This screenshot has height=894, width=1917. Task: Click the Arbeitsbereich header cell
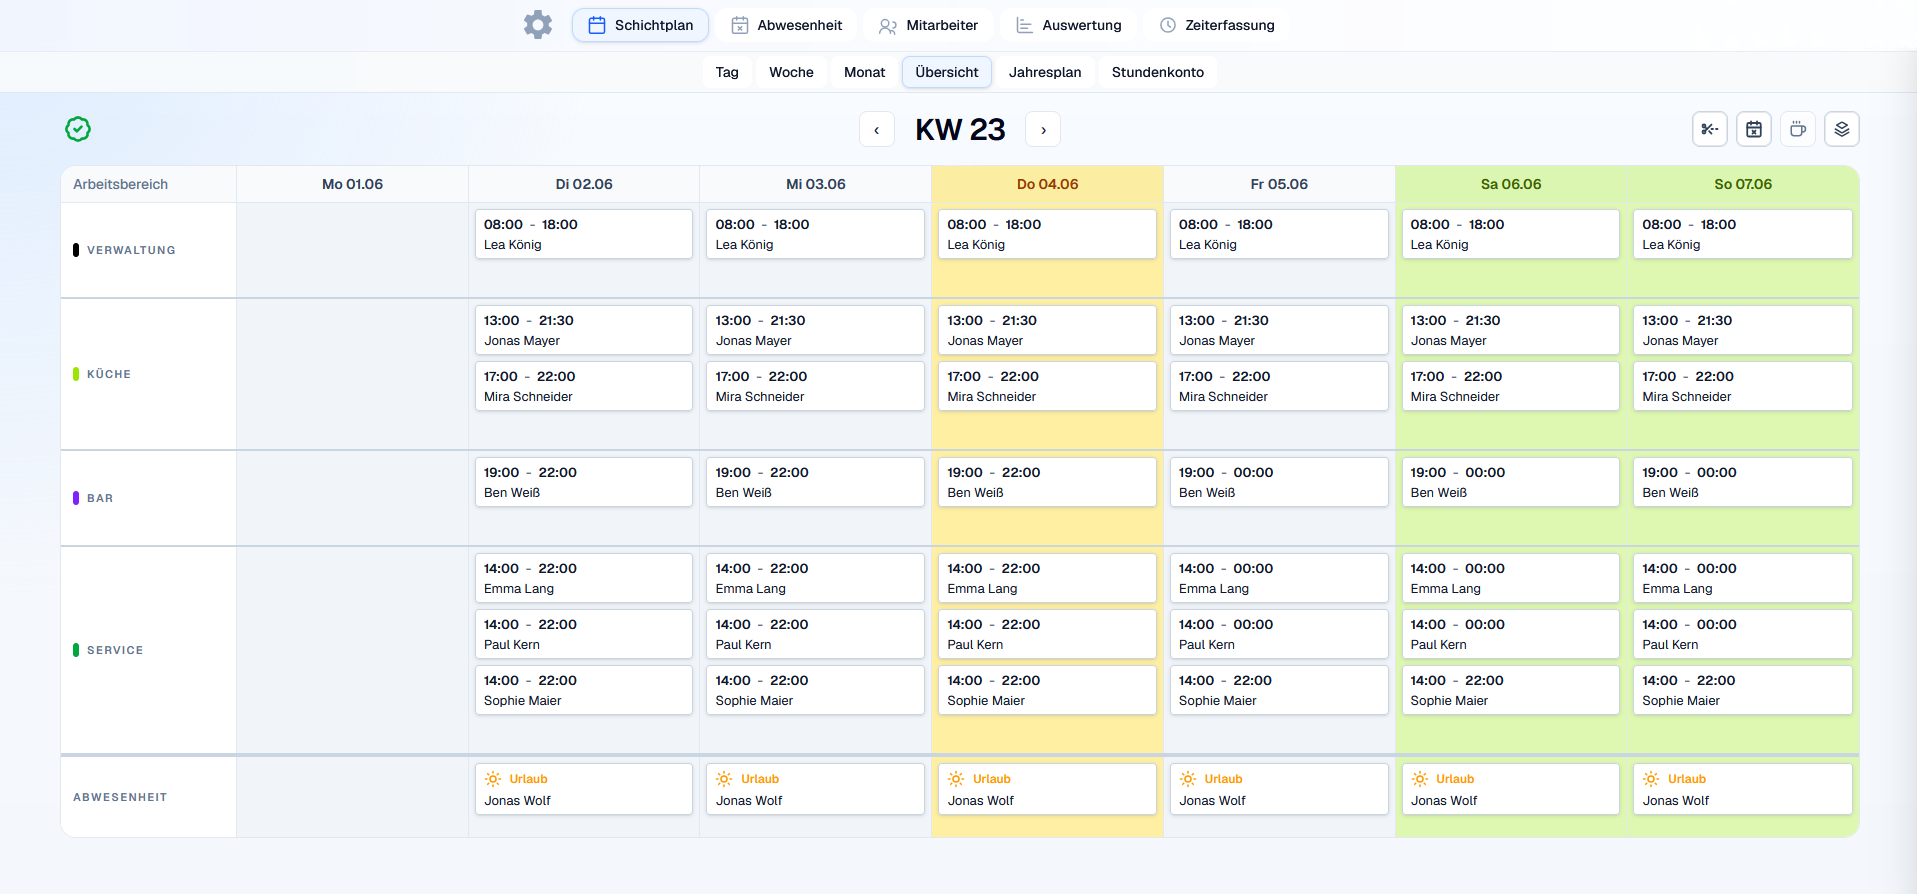click(149, 184)
